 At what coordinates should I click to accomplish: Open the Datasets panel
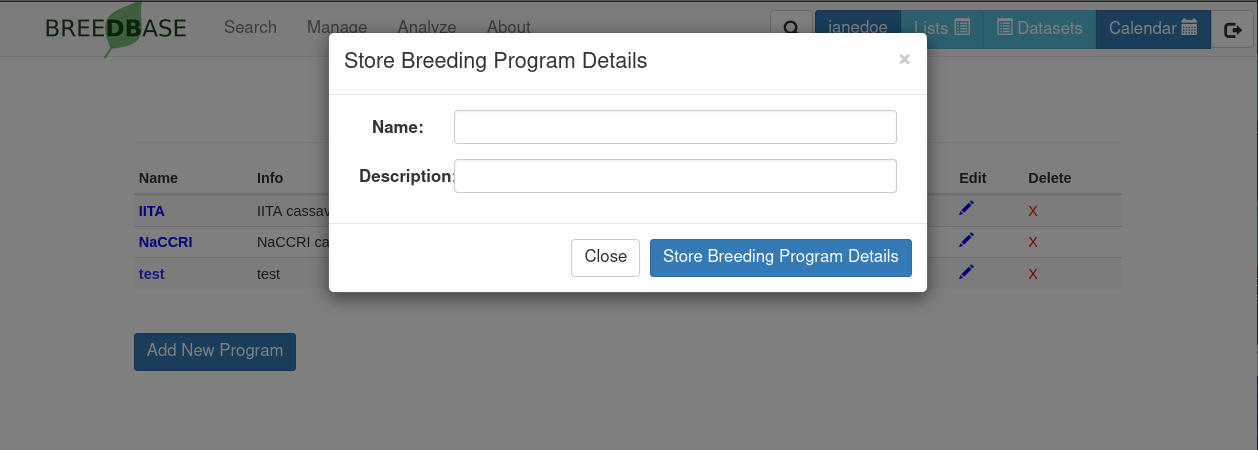click(1040, 29)
